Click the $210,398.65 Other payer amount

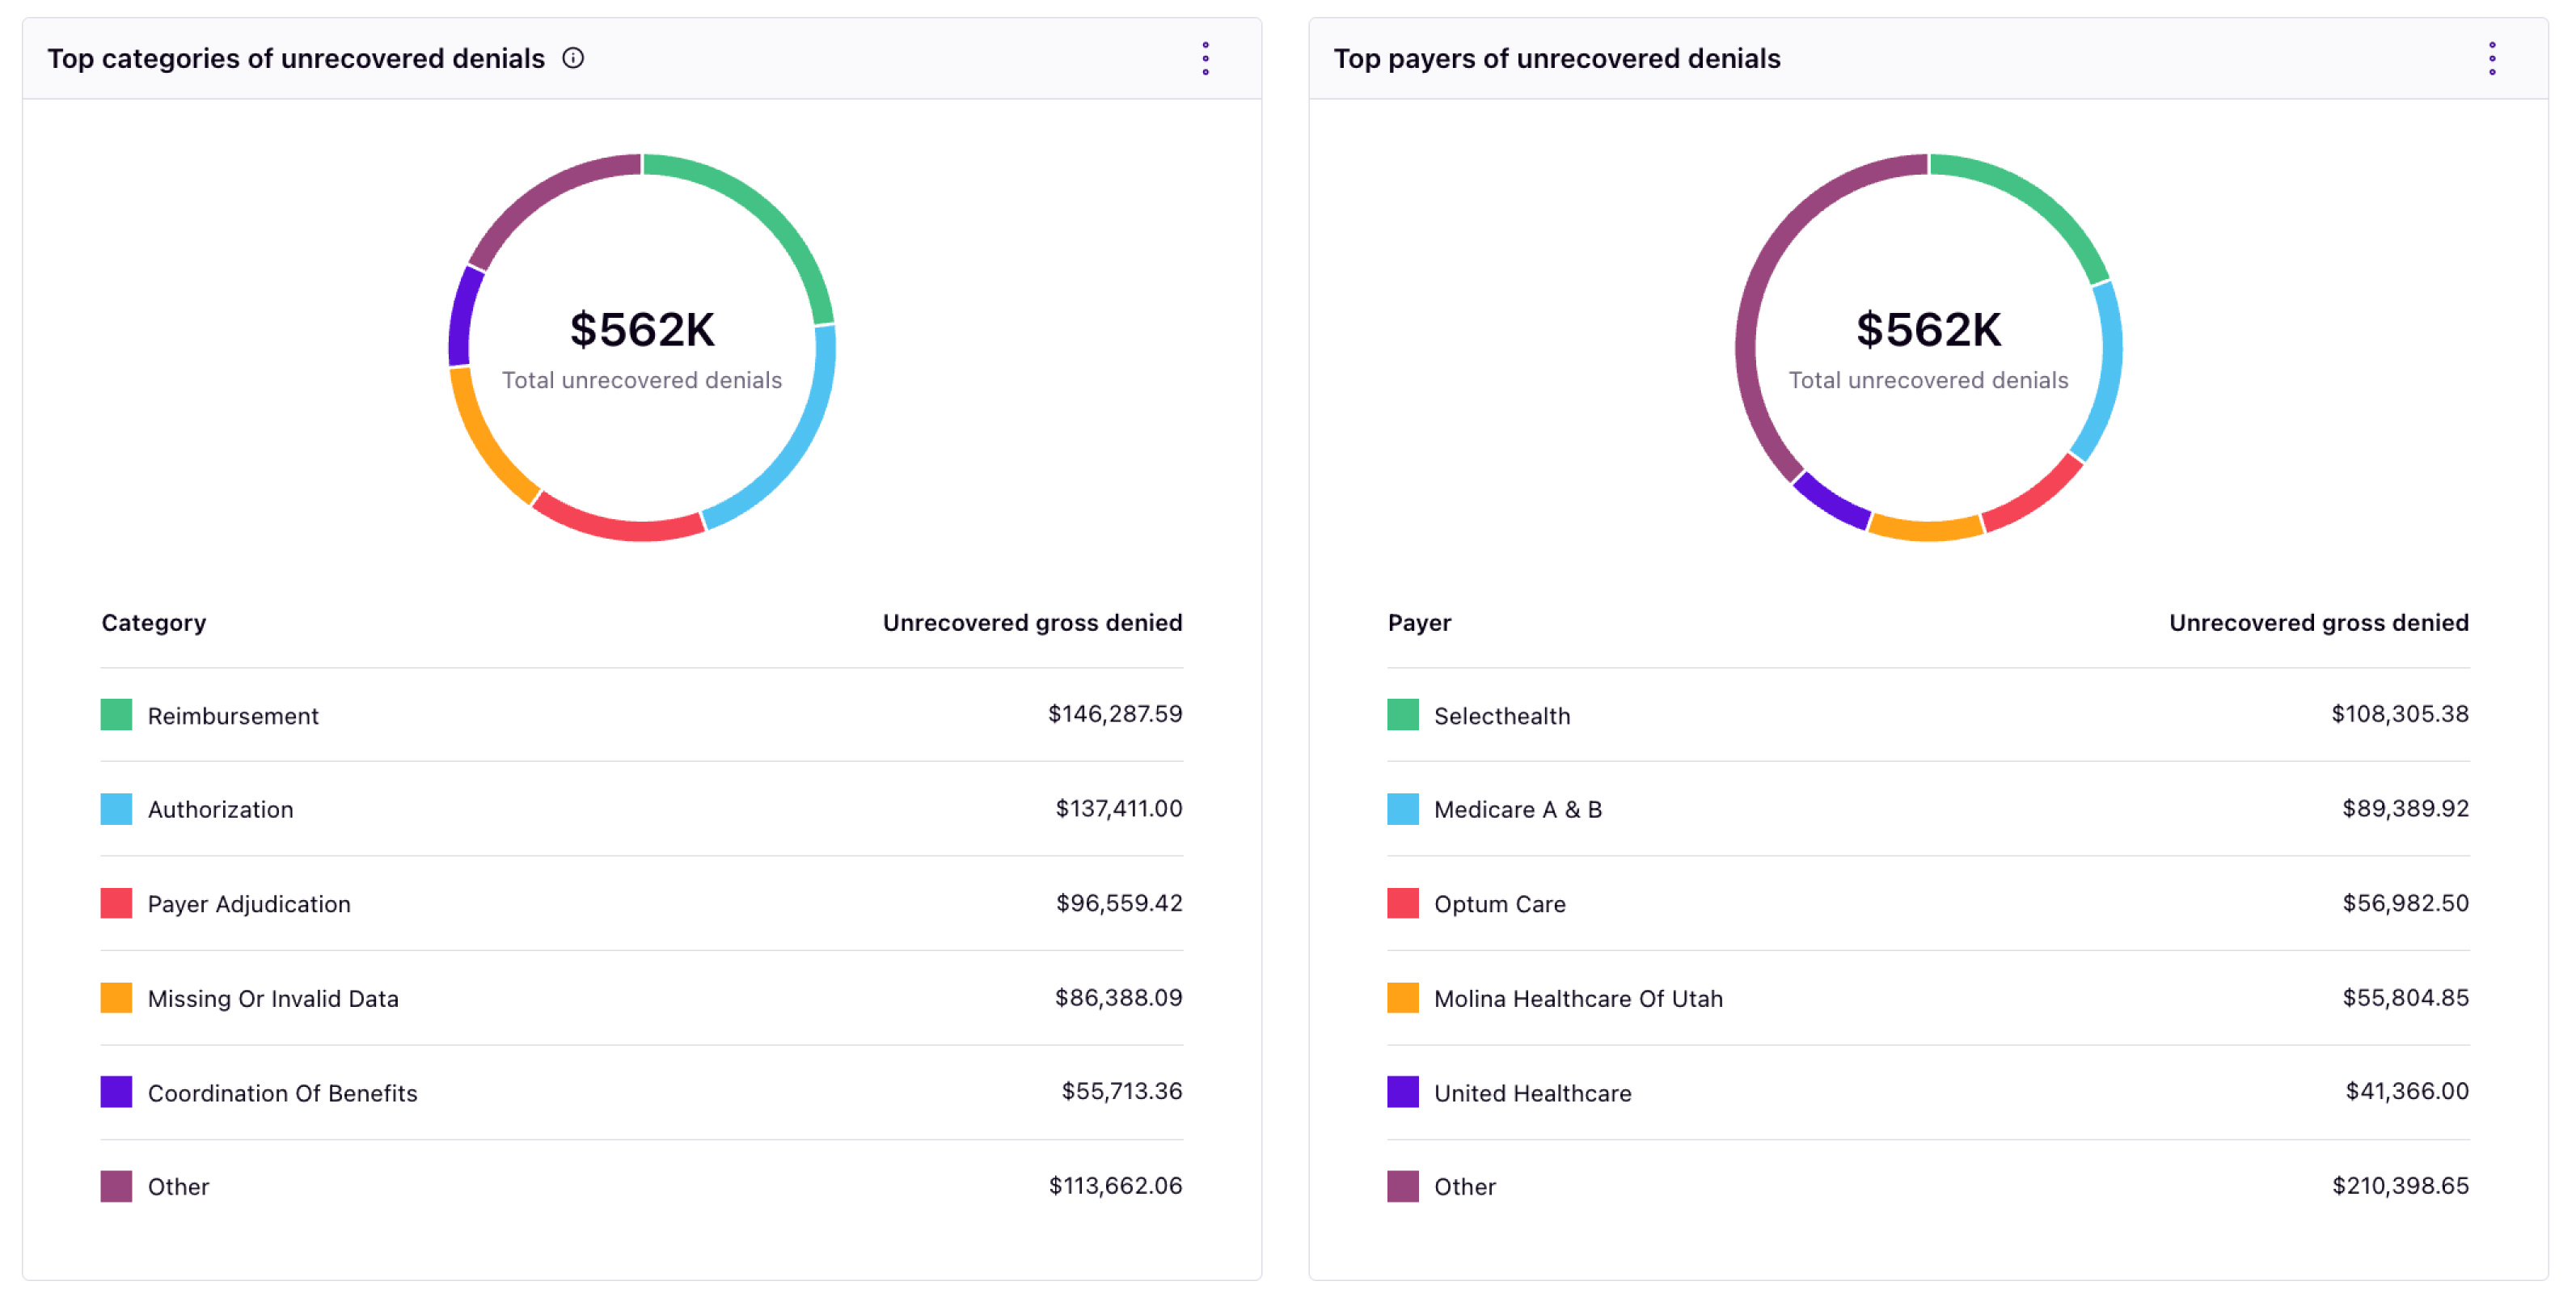[2401, 1186]
